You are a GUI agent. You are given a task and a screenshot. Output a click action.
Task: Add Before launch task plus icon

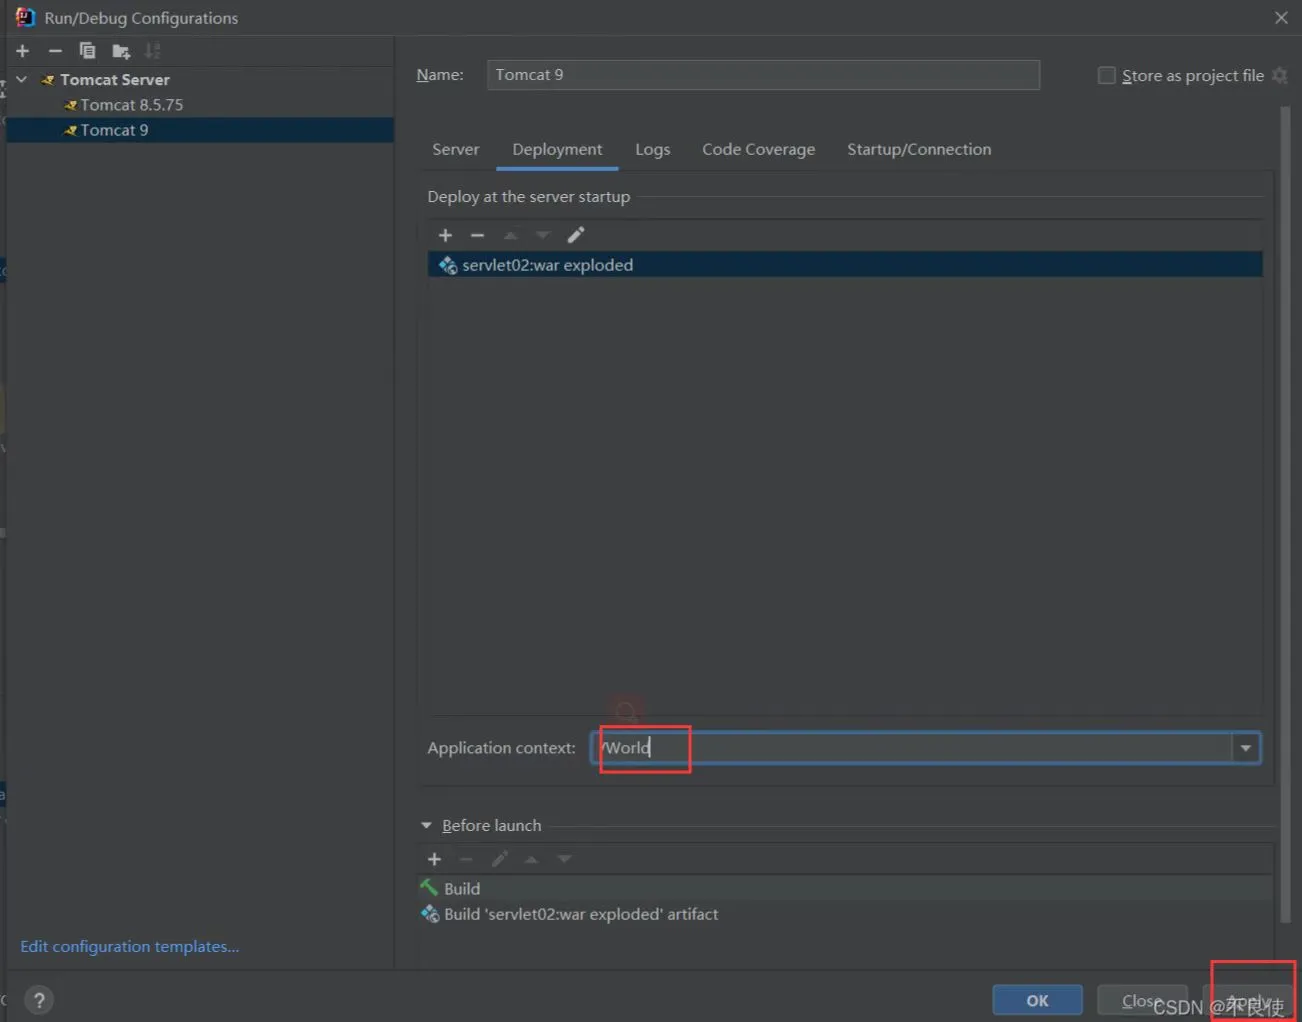(x=434, y=859)
